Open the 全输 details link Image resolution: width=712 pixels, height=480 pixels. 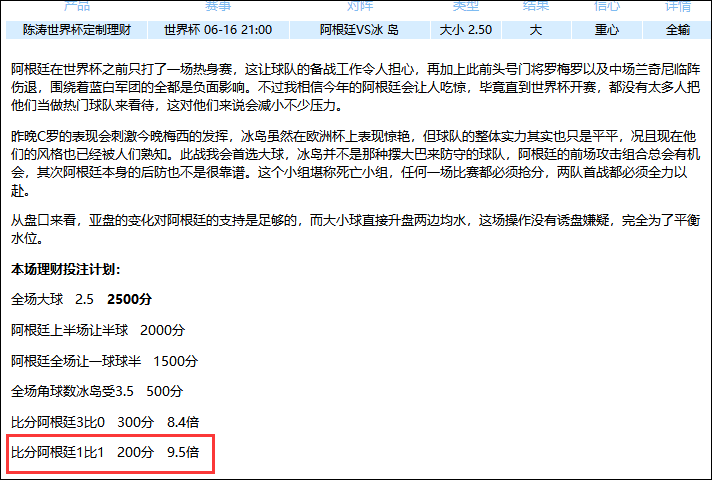(x=677, y=30)
